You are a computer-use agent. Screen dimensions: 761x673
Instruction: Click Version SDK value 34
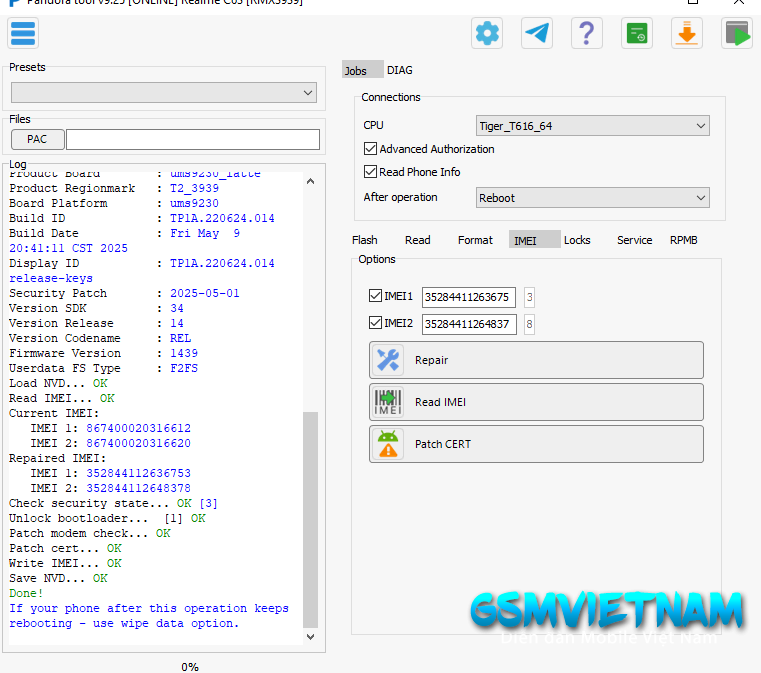177,308
